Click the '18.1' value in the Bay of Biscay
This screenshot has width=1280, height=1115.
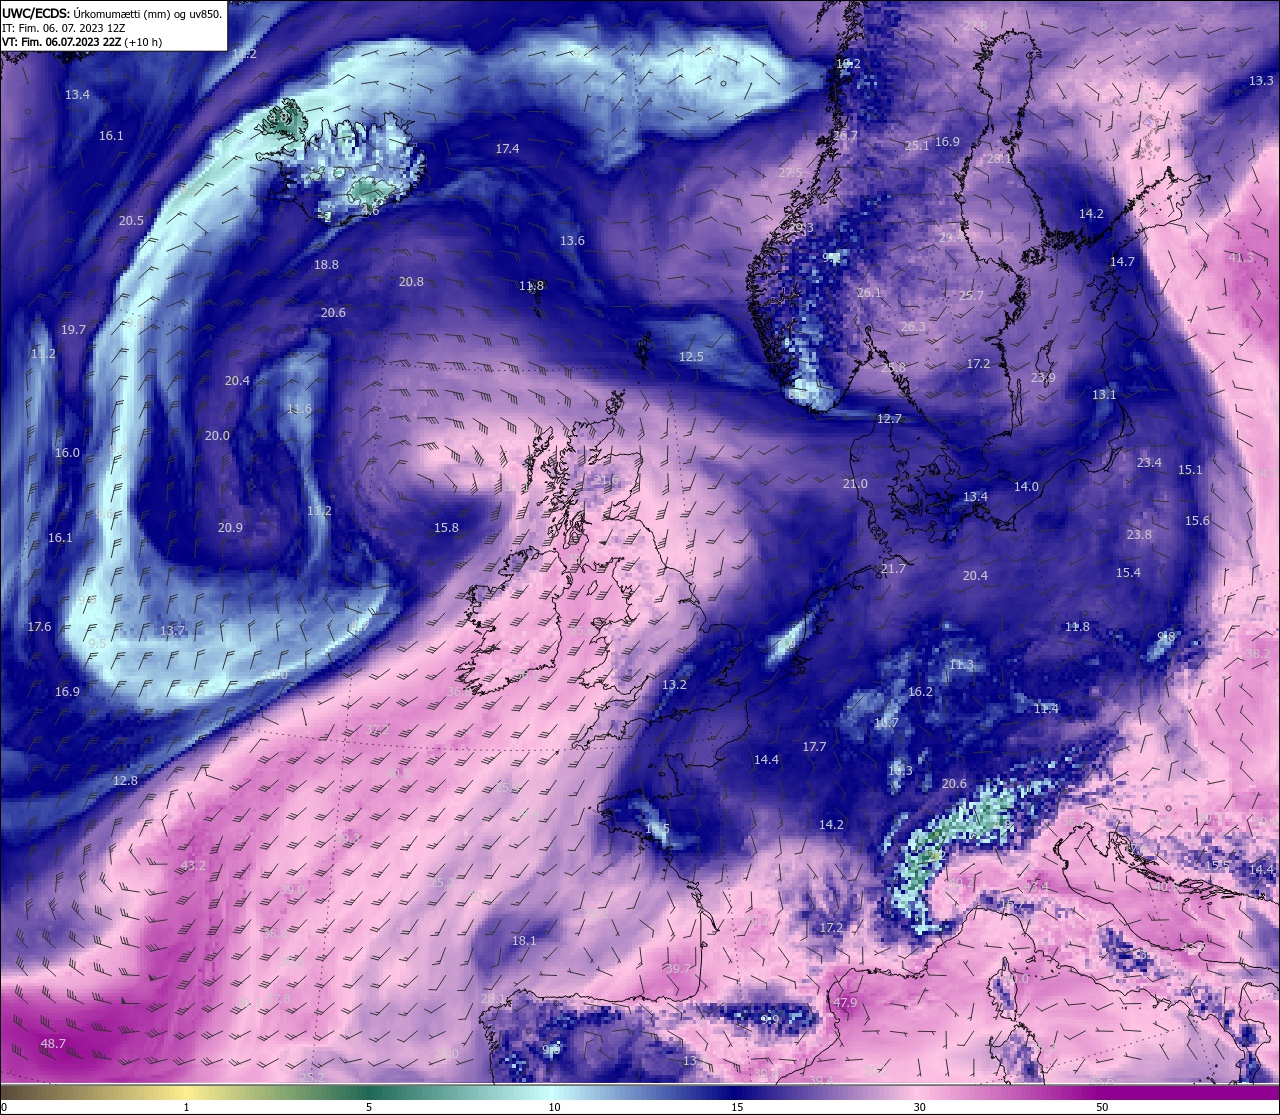[x=524, y=941]
